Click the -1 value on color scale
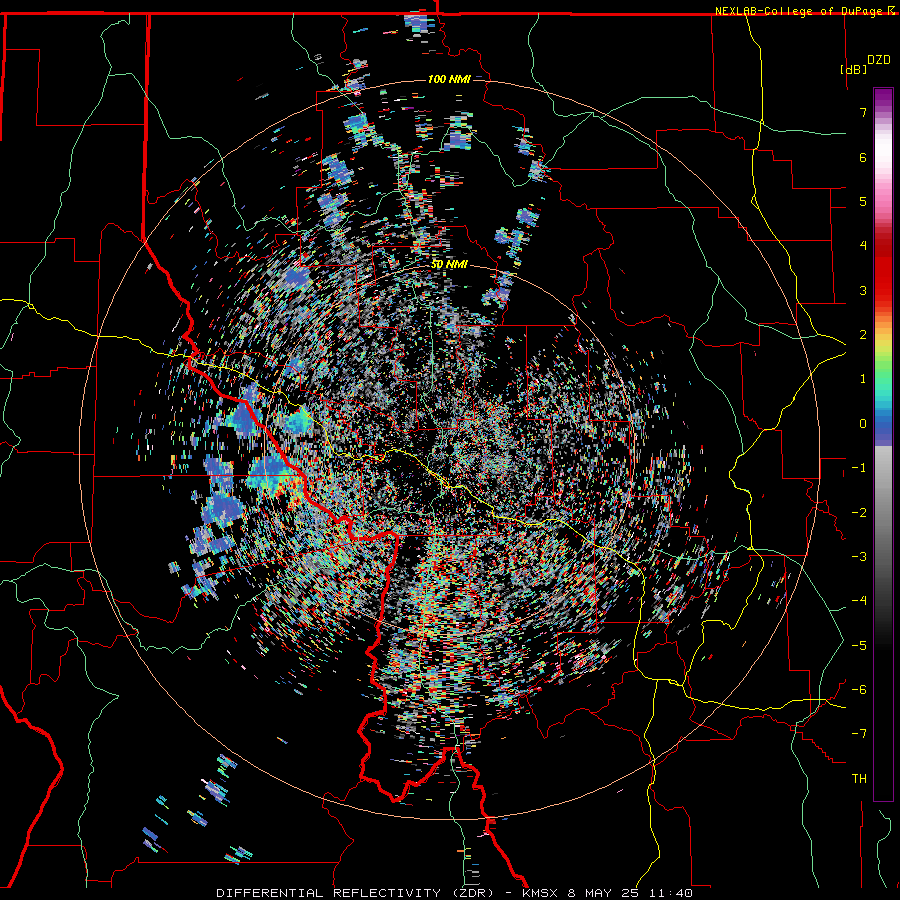900x900 pixels. point(859,468)
